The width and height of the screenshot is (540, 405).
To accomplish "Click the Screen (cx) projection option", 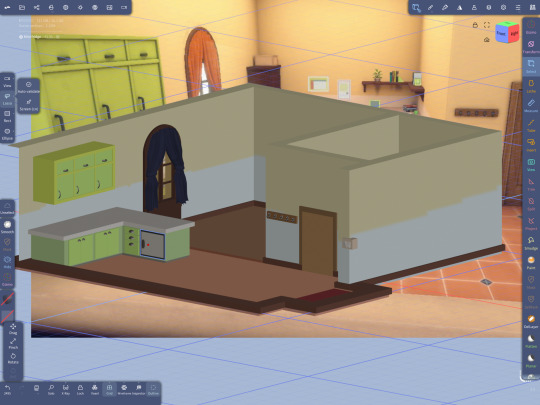I will (x=29, y=104).
